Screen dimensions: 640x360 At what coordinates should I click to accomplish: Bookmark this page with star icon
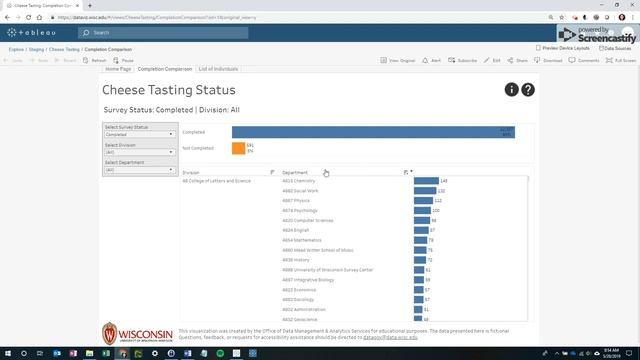point(562,18)
